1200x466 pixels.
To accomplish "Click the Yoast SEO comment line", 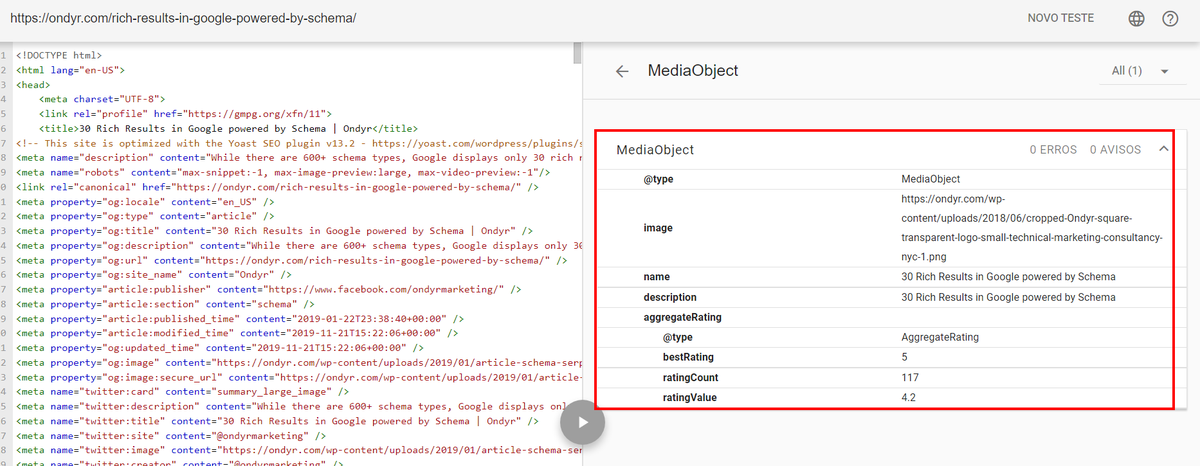I will click(x=298, y=143).
